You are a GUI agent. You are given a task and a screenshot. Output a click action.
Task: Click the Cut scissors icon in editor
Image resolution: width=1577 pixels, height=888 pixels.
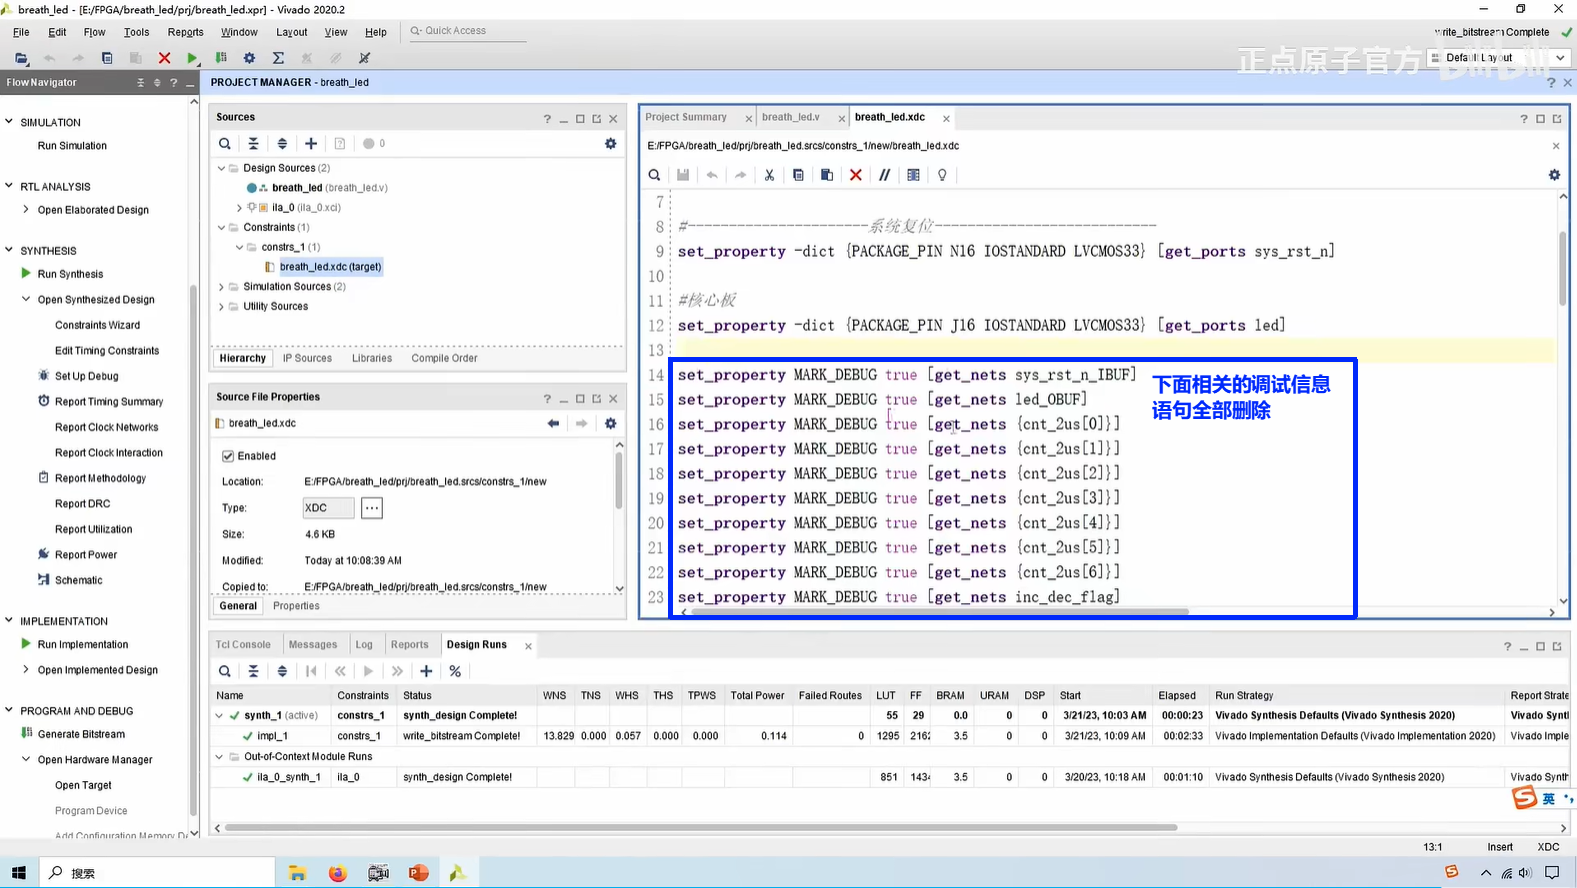point(769,175)
